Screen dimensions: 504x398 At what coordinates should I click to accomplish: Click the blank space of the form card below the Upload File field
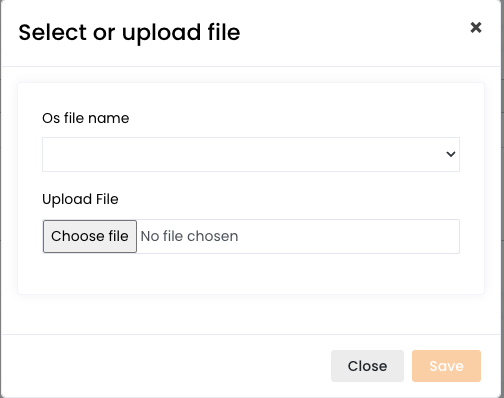click(x=251, y=274)
